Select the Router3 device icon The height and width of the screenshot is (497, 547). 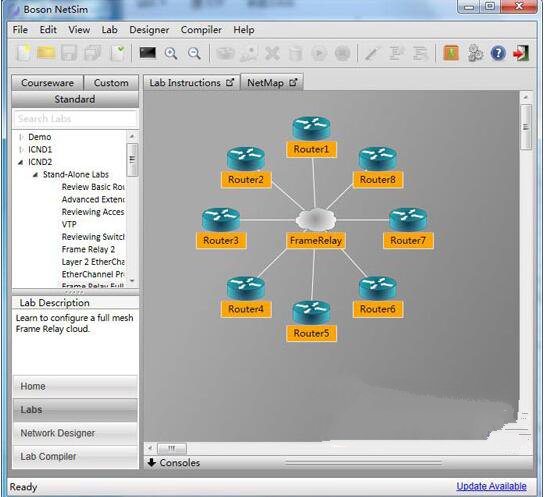pyautogui.click(x=221, y=219)
